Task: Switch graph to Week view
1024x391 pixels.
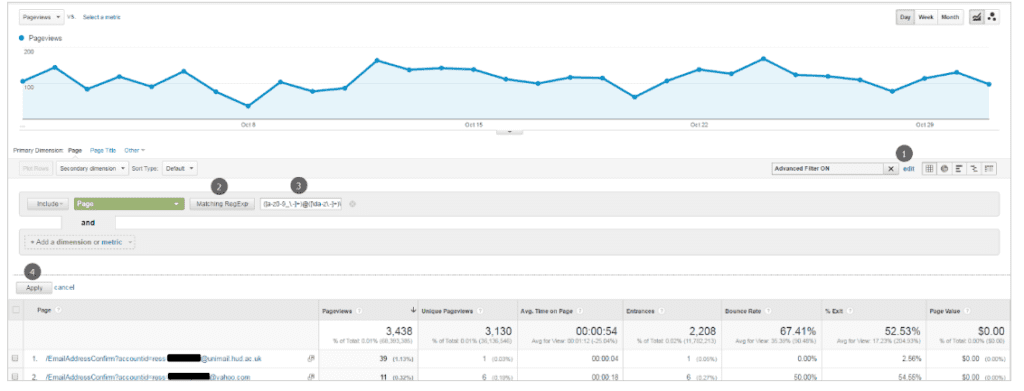Action: pyautogui.click(x=925, y=17)
